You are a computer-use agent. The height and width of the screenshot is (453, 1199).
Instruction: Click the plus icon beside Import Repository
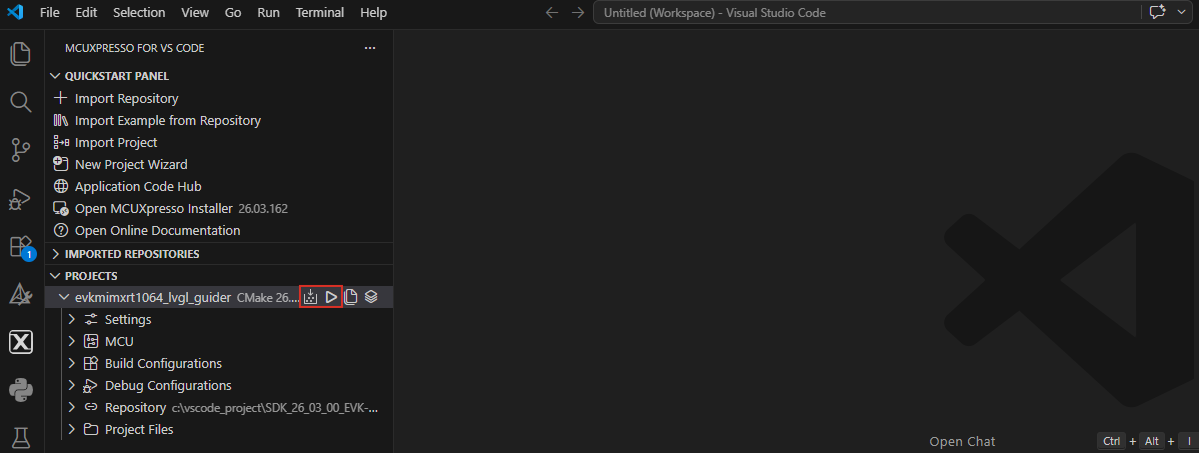[x=61, y=99]
